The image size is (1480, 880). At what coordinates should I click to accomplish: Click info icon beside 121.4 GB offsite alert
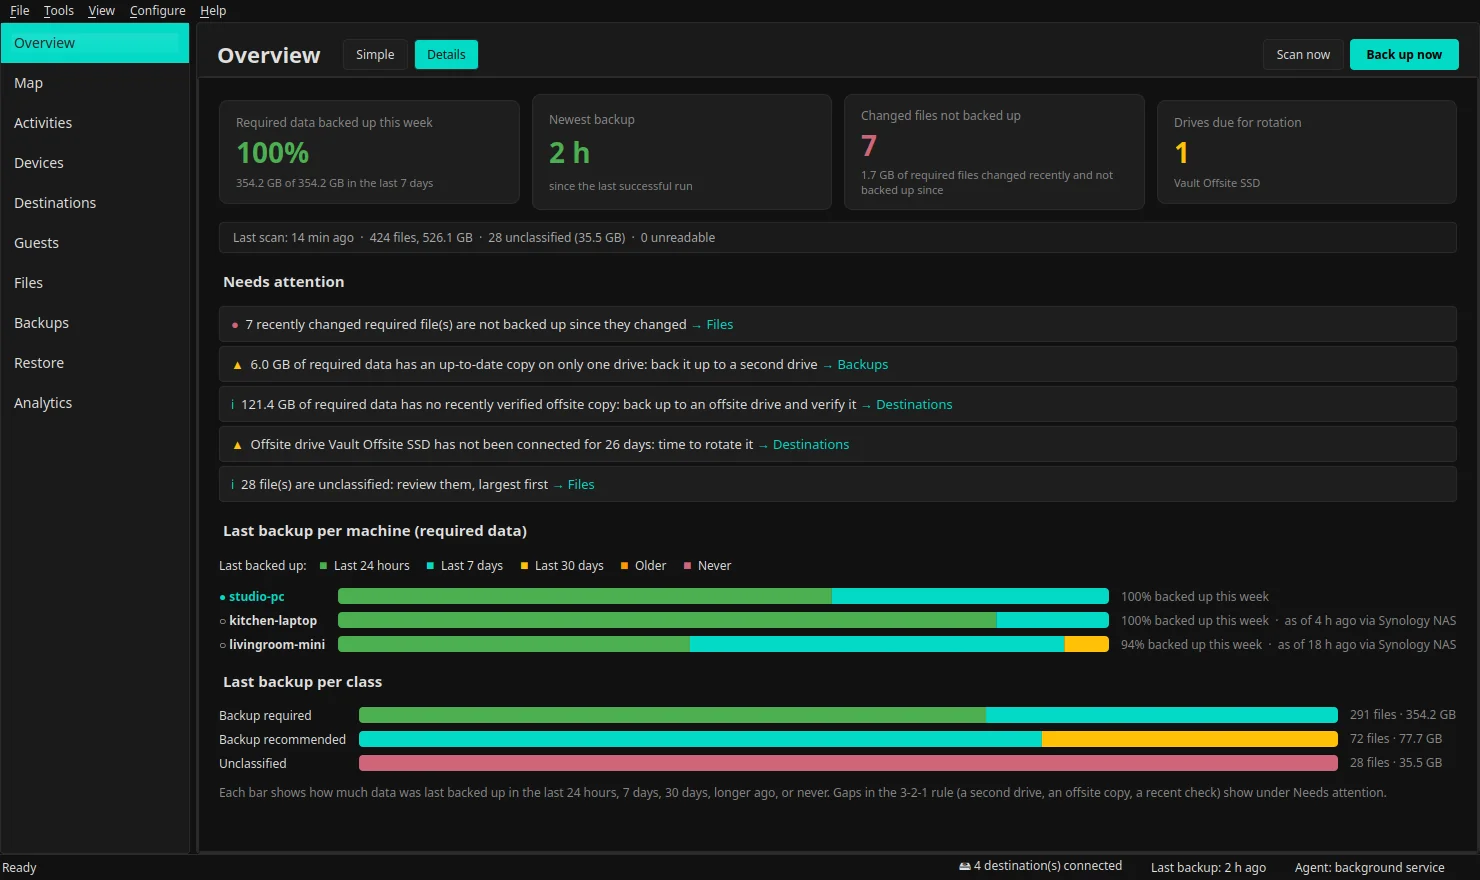[233, 405]
